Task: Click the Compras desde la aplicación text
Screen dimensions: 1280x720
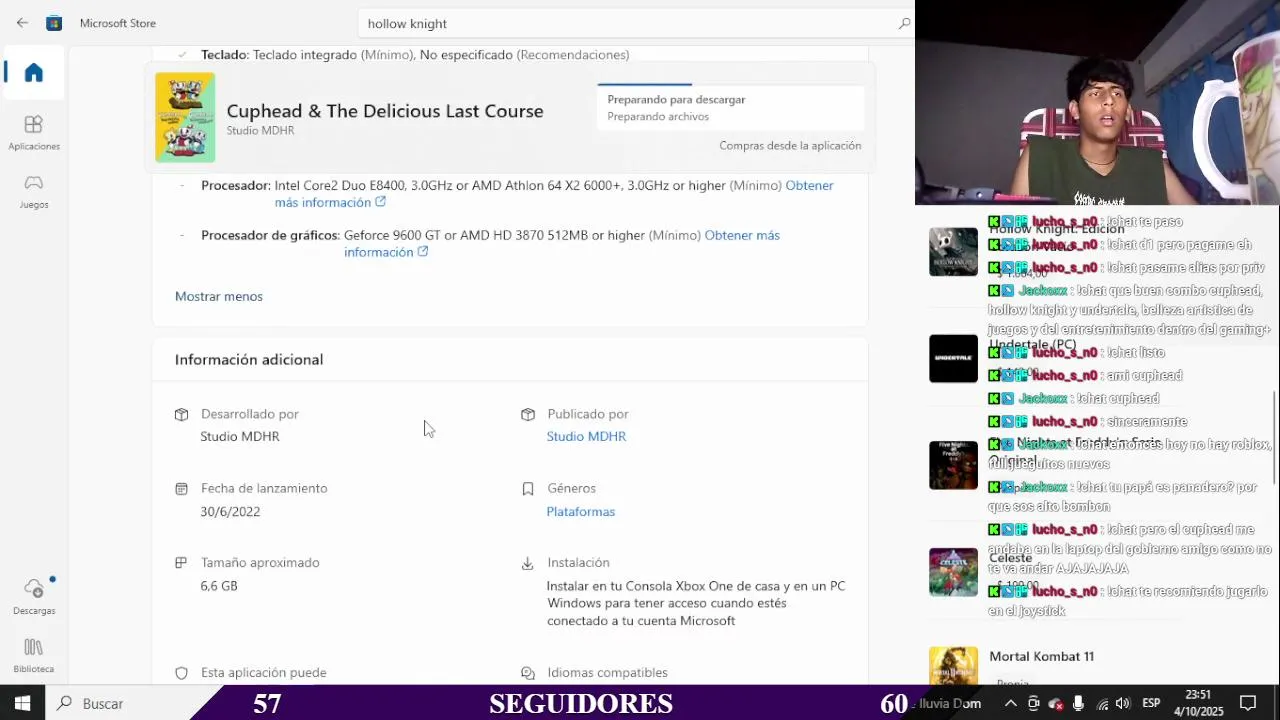Action: pos(790,145)
